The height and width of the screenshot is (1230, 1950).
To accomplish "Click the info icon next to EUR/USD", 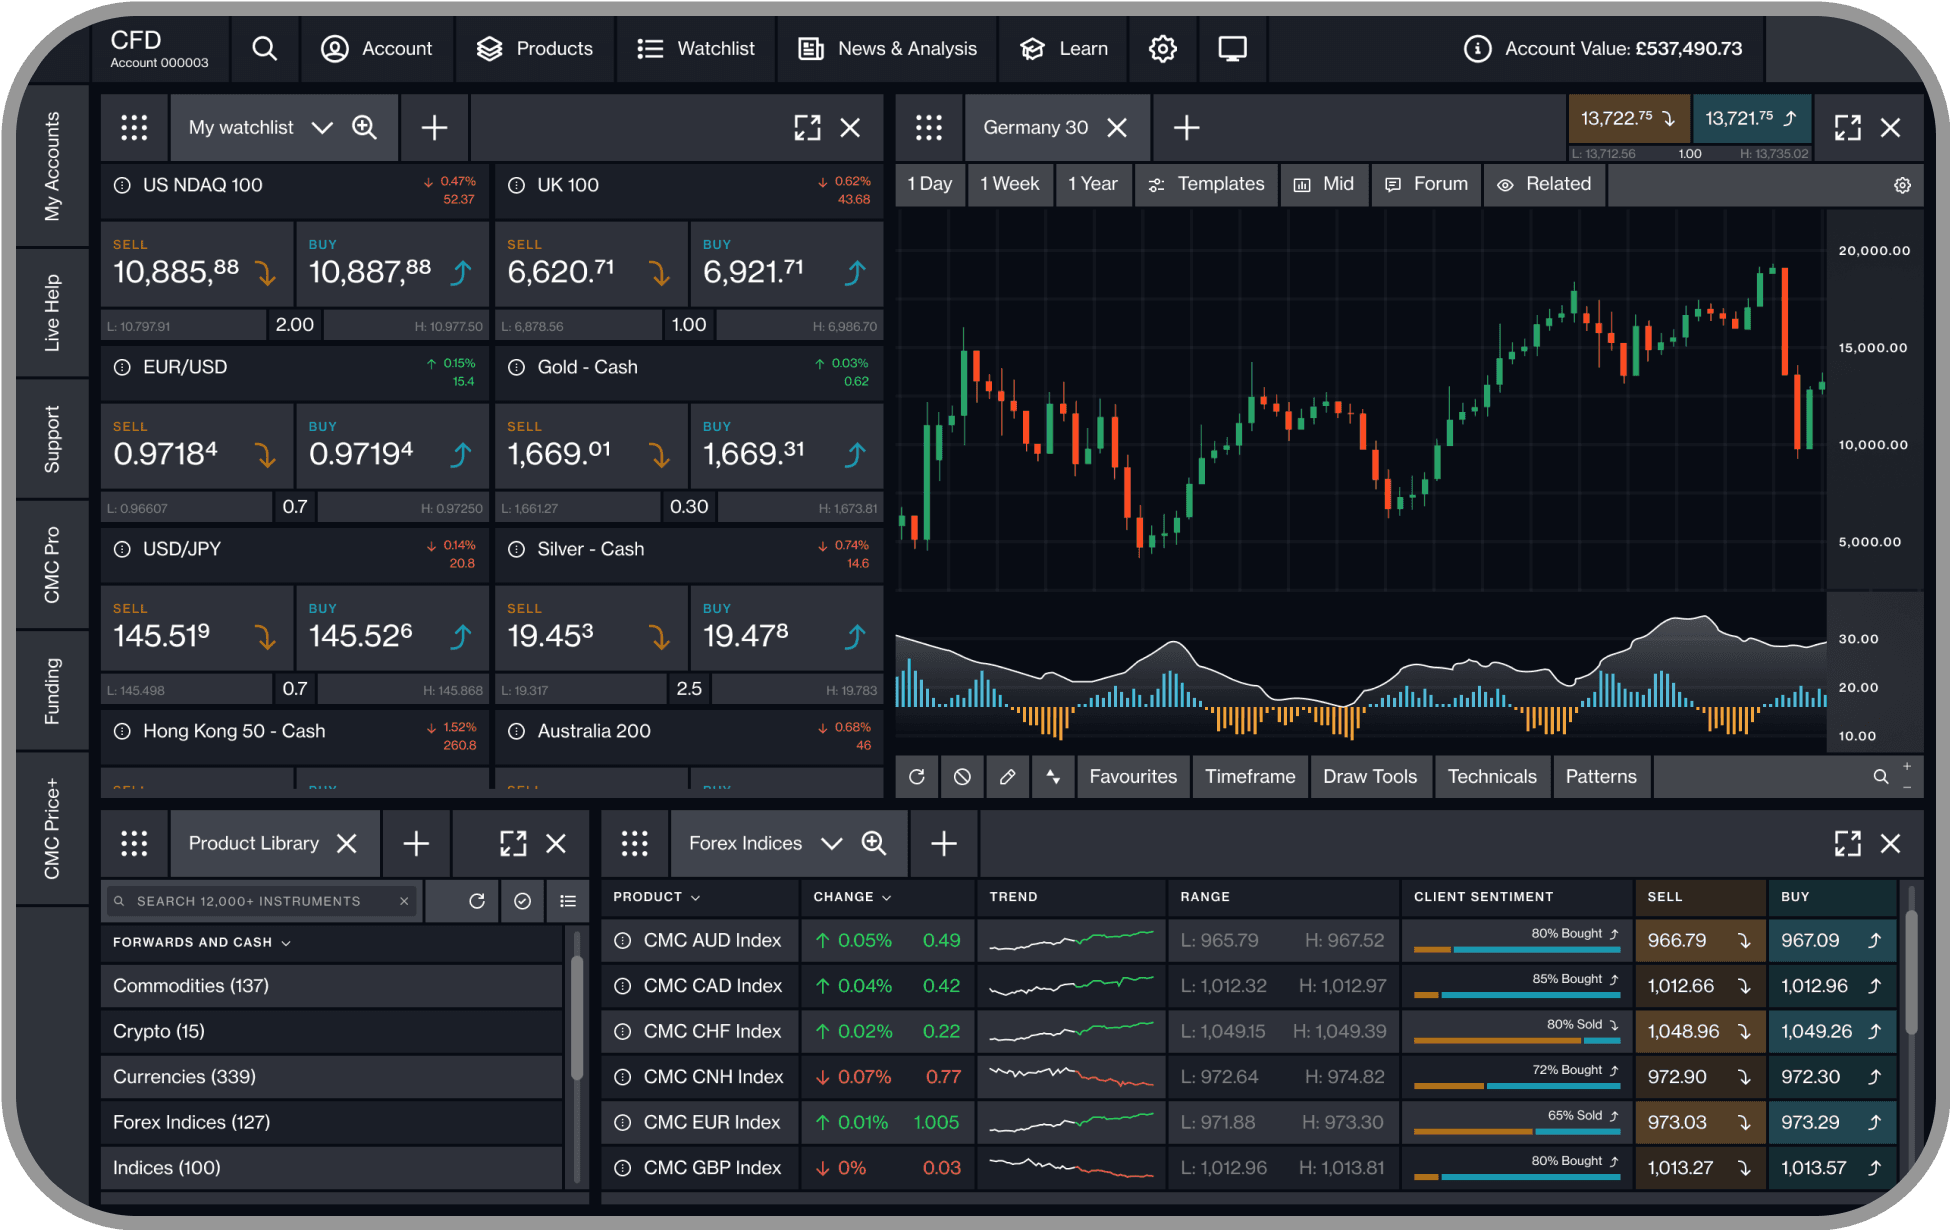I will click(122, 367).
